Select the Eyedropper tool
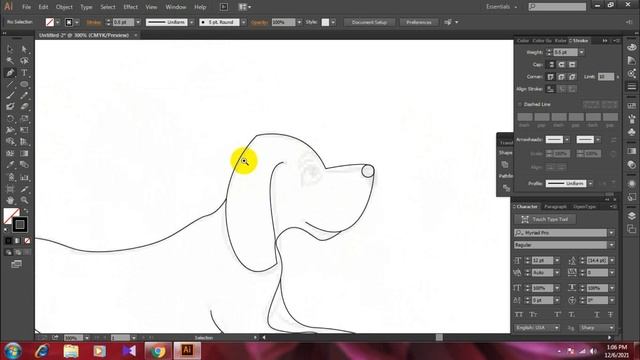This screenshot has width=640, height=360. tap(10, 165)
